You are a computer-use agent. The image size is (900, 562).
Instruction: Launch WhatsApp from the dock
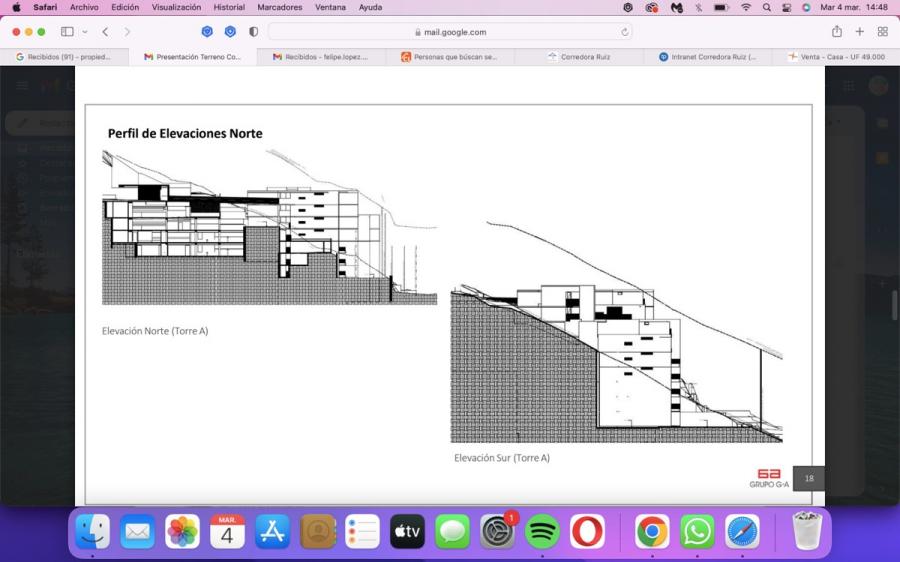(x=697, y=532)
